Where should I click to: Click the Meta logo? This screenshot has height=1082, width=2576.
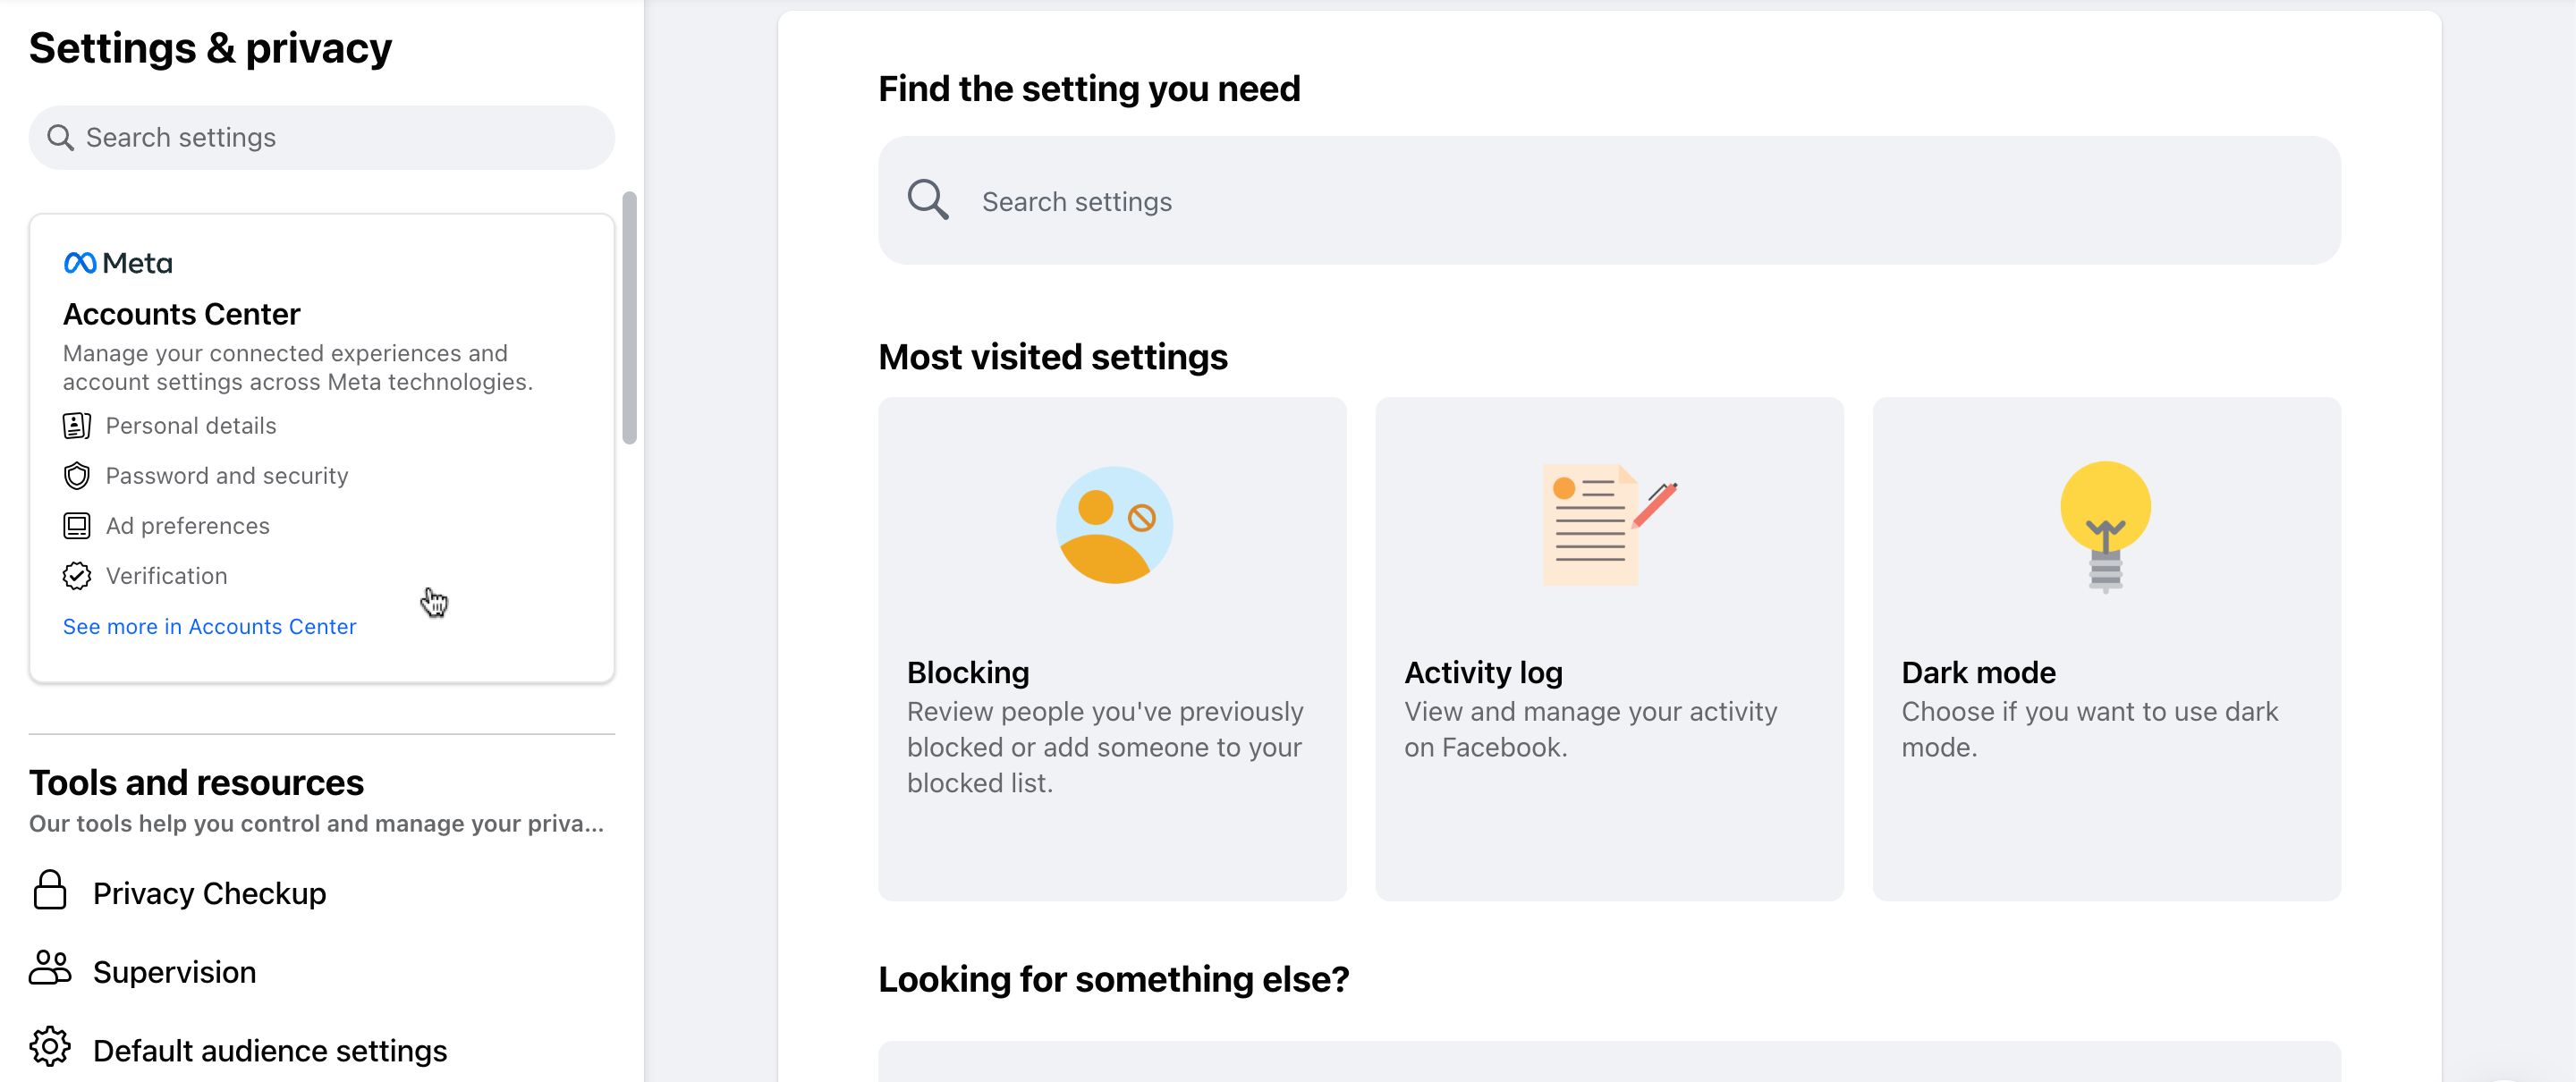pyautogui.click(x=117, y=262)
